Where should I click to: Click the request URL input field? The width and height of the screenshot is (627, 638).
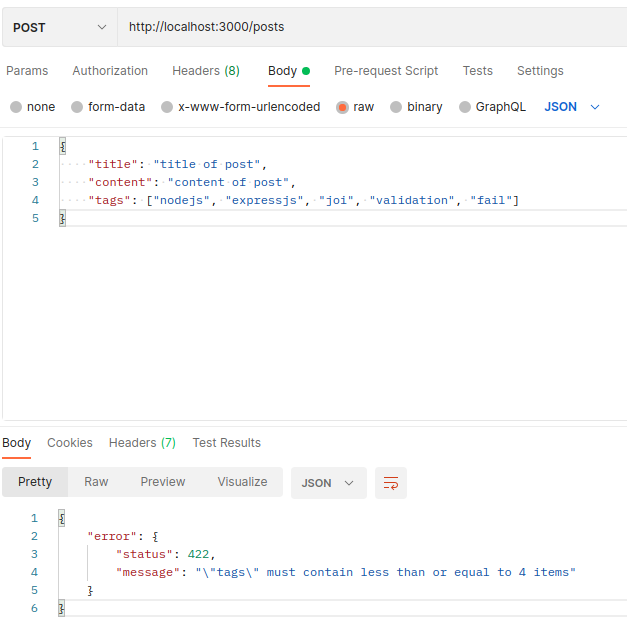370,28
